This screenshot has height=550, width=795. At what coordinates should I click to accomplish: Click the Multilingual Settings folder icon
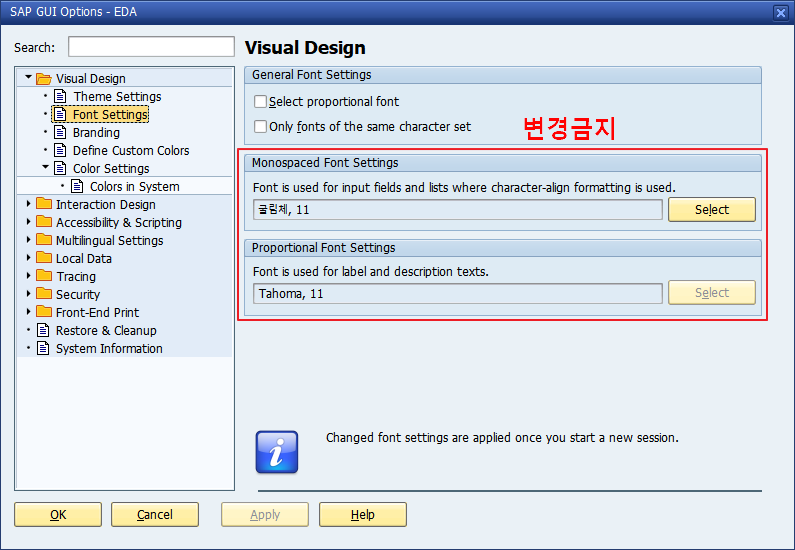tap(44, 240)
